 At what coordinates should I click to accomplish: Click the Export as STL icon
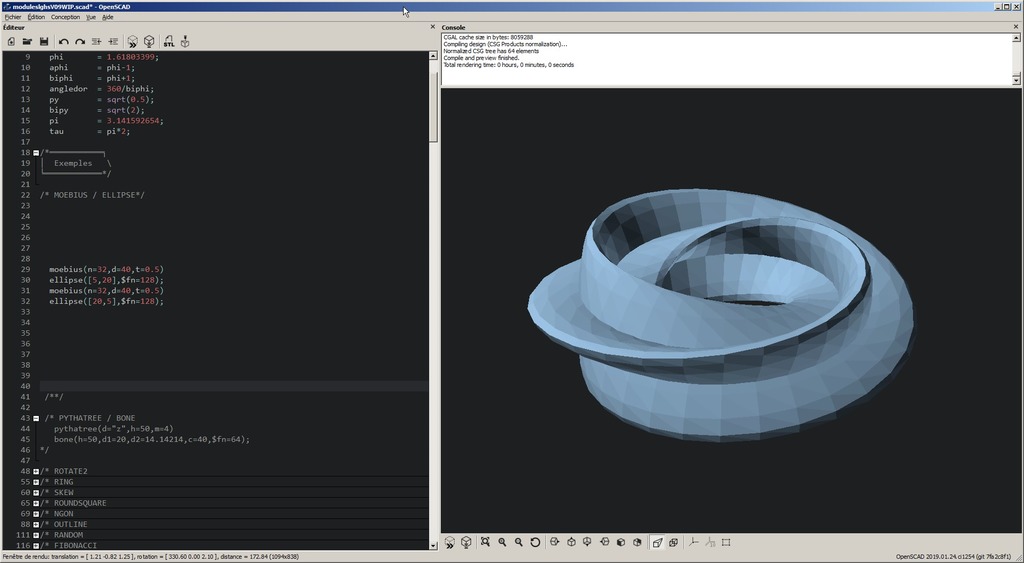click(168, 42)
